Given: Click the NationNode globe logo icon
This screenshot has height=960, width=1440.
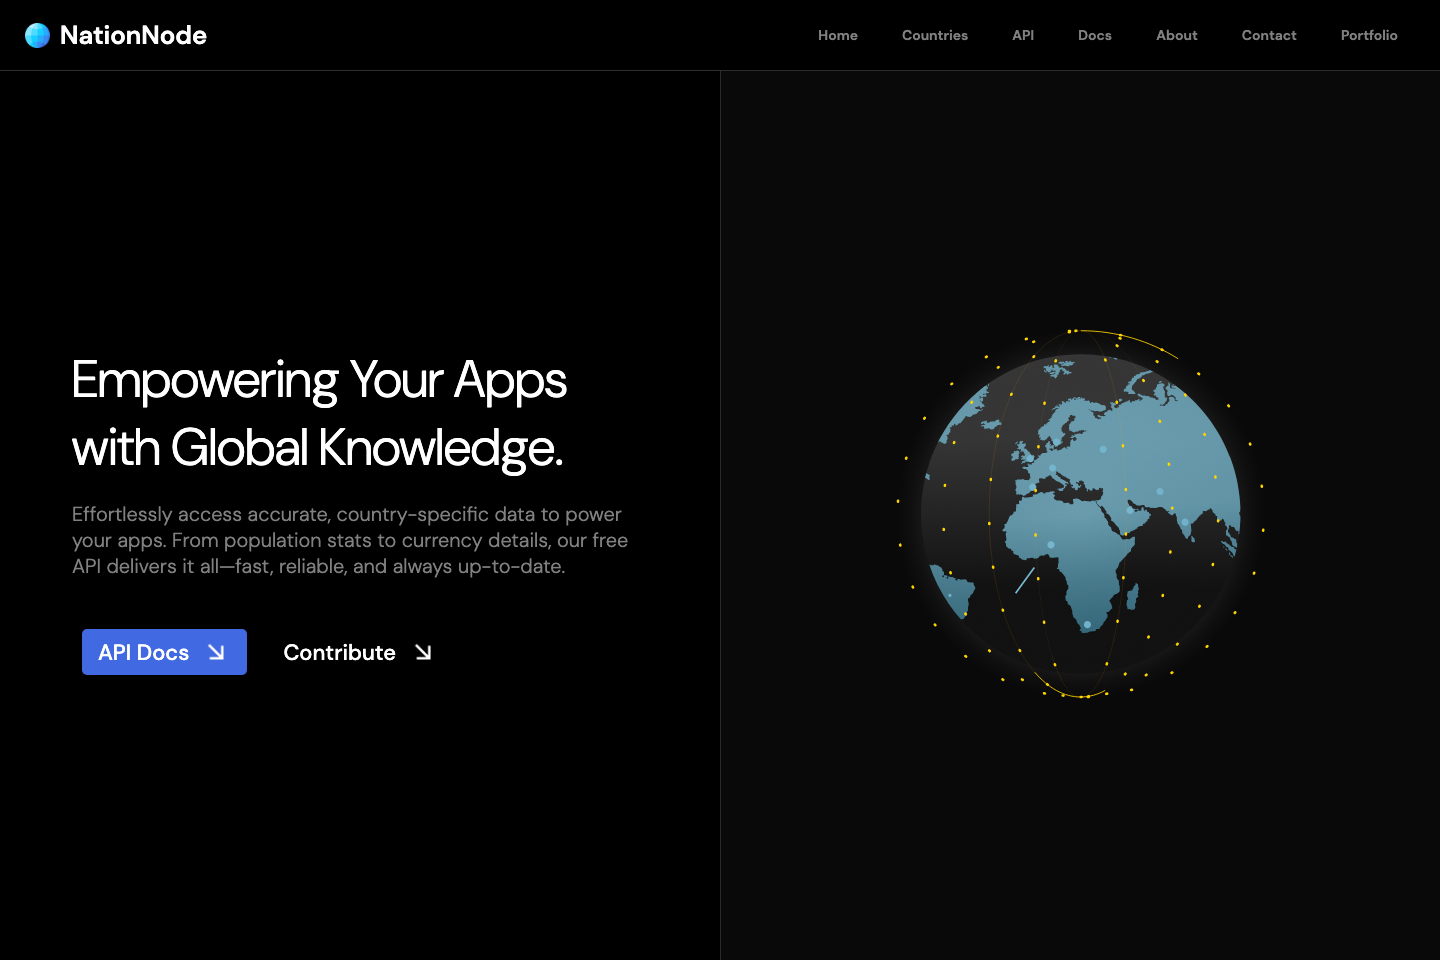Looking at the screenshot, I should 36,35.
